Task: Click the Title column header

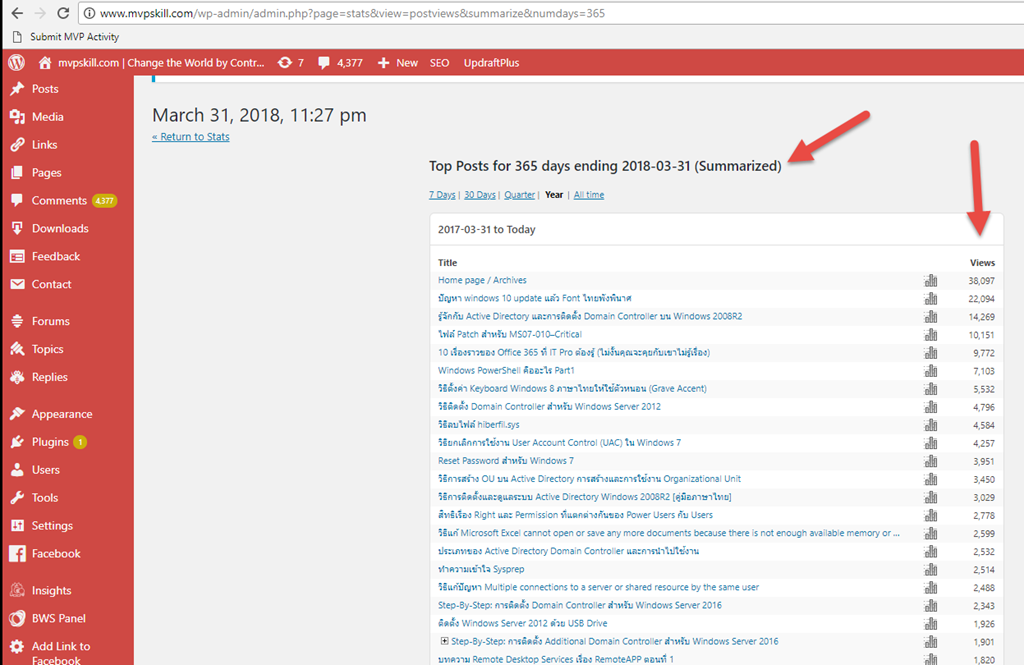Action: 447,263
